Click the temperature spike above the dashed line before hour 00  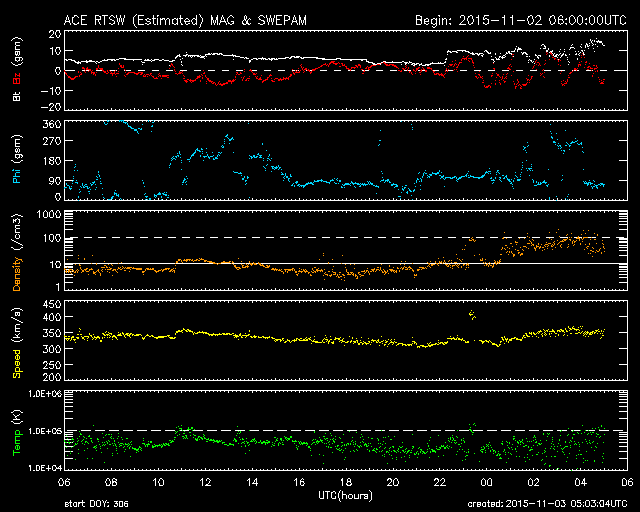pyautogui.click(x=472, y=428)
